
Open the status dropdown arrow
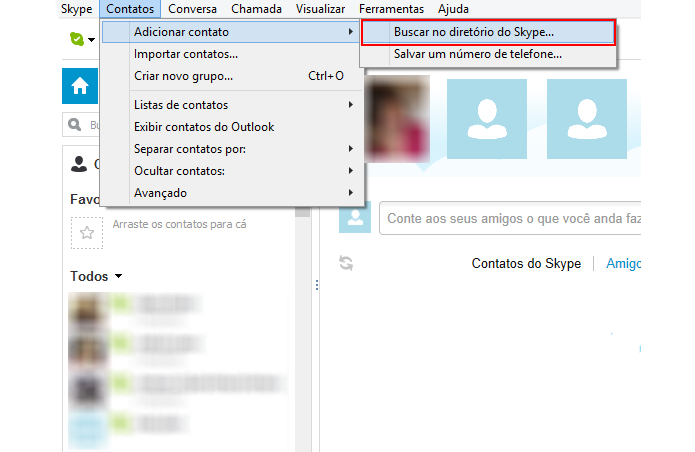coord(91,40)
